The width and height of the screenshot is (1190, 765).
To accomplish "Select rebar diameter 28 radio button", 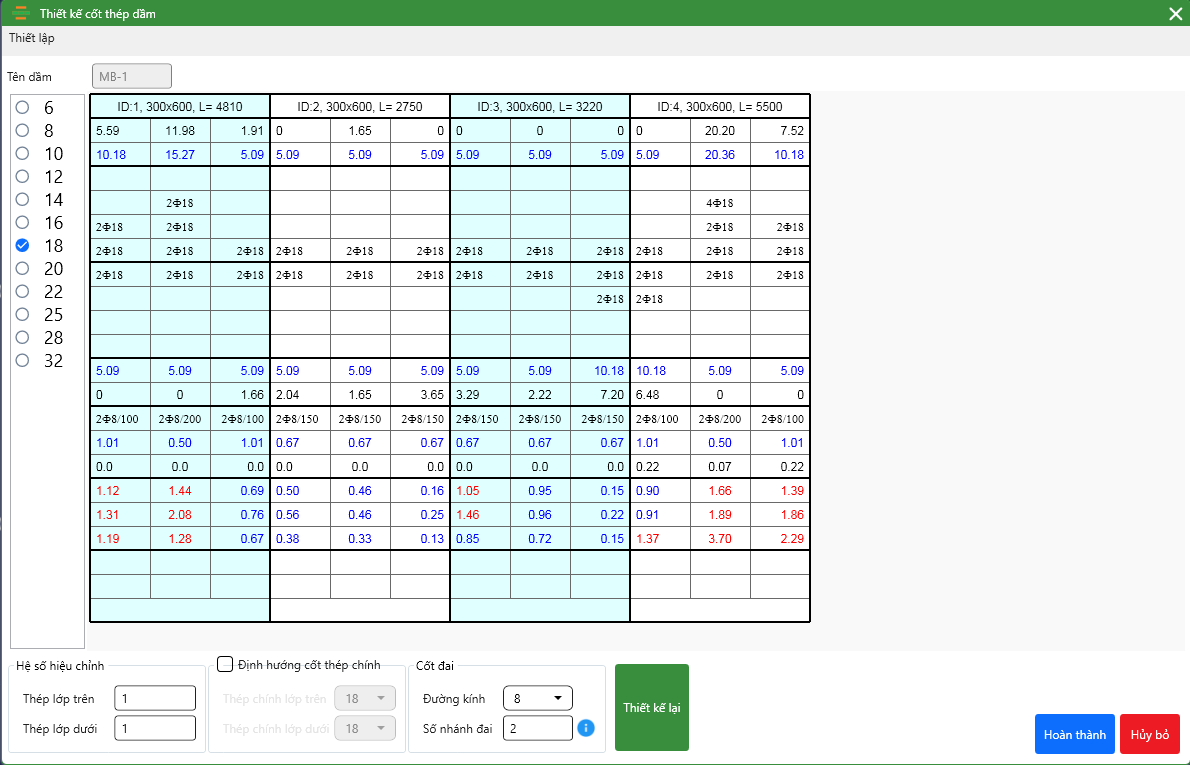I will pos(22,337).
